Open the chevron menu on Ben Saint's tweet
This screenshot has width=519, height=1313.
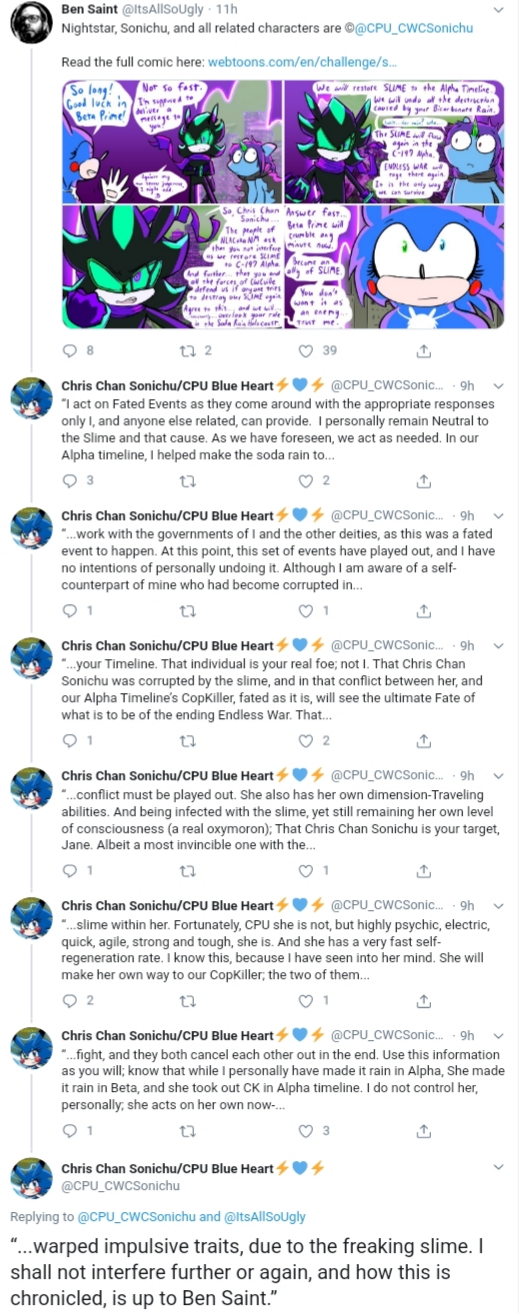tap(500, 10)
